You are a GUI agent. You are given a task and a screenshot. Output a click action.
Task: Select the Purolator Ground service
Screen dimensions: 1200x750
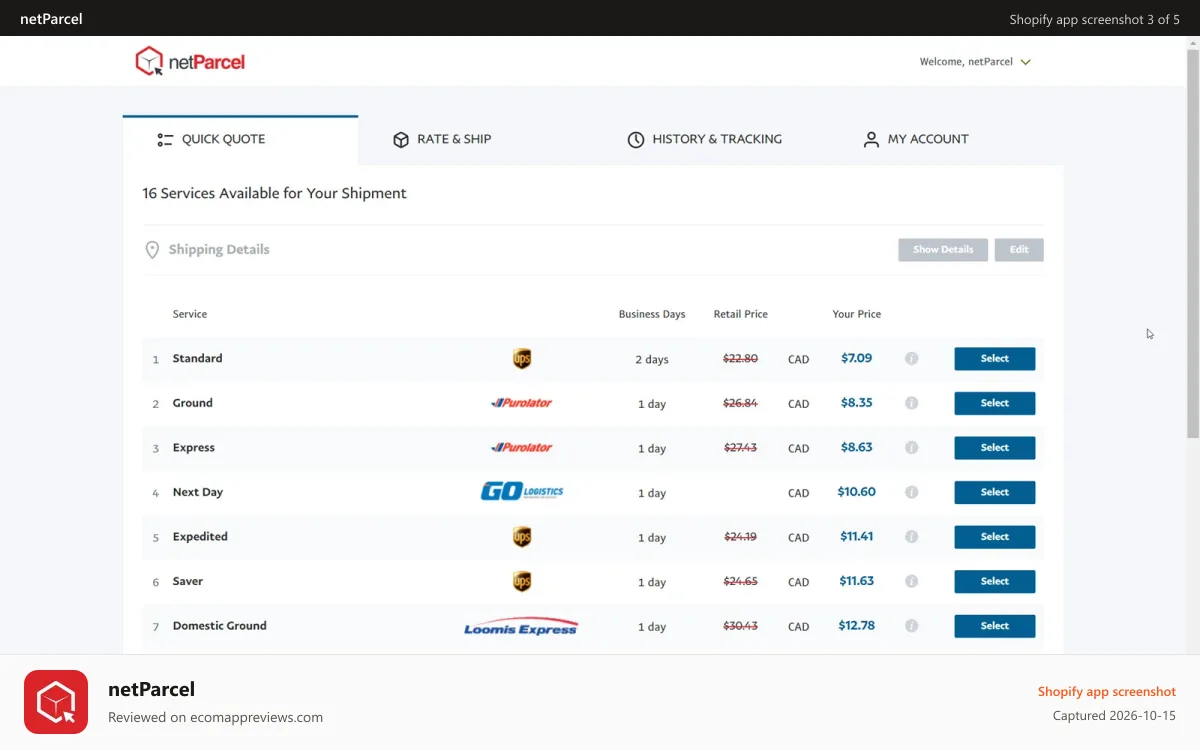995,403
